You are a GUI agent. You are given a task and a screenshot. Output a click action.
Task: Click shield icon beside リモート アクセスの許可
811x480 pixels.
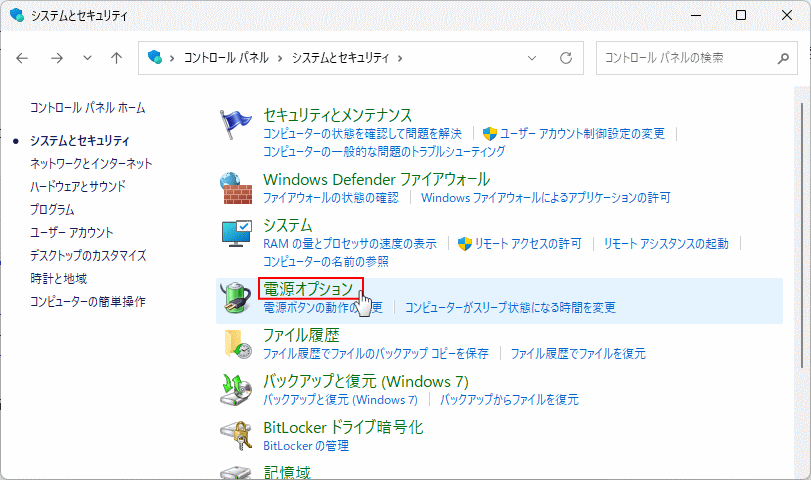pyautogui.click(x=465, y=244)
